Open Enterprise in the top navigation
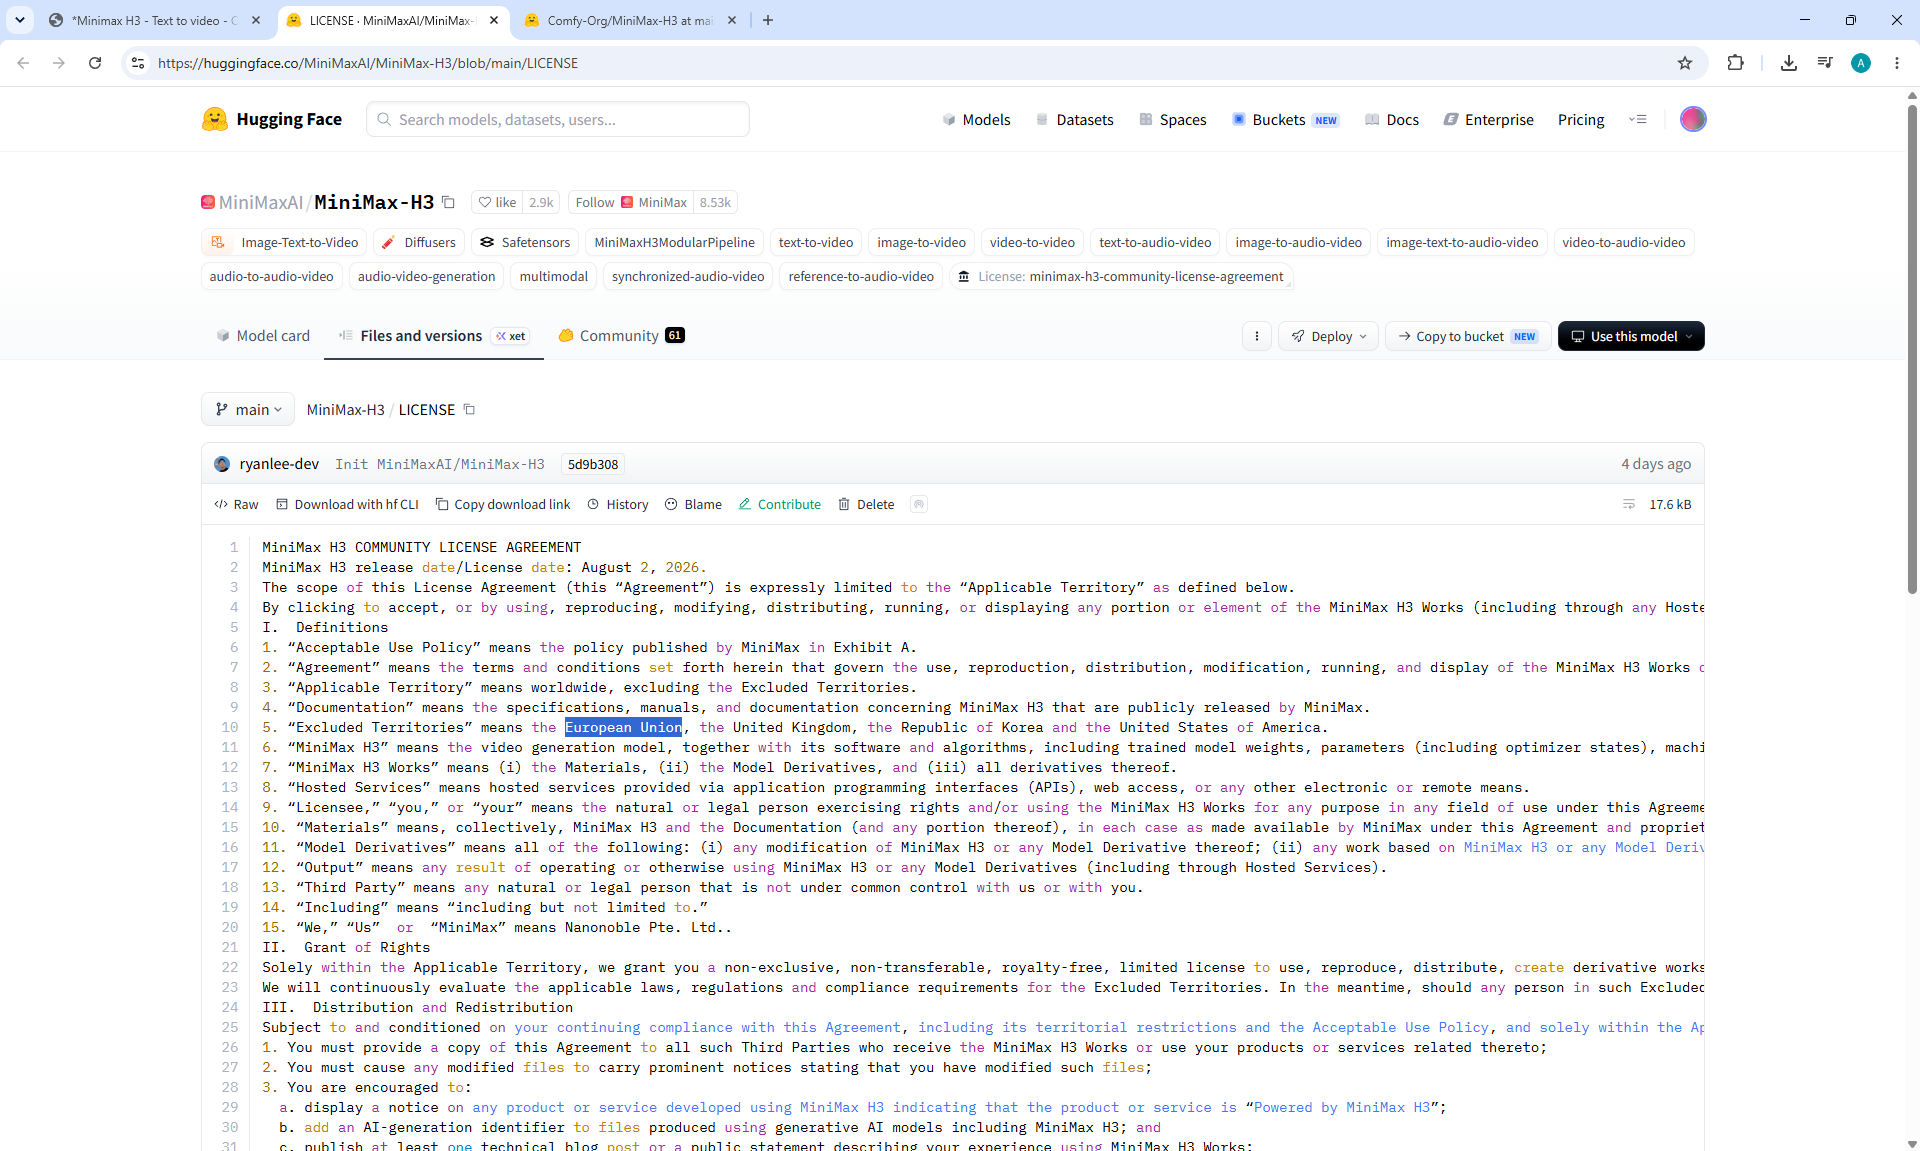The height and width of the screenshot is (1151, 1920). pos(1488,119)
